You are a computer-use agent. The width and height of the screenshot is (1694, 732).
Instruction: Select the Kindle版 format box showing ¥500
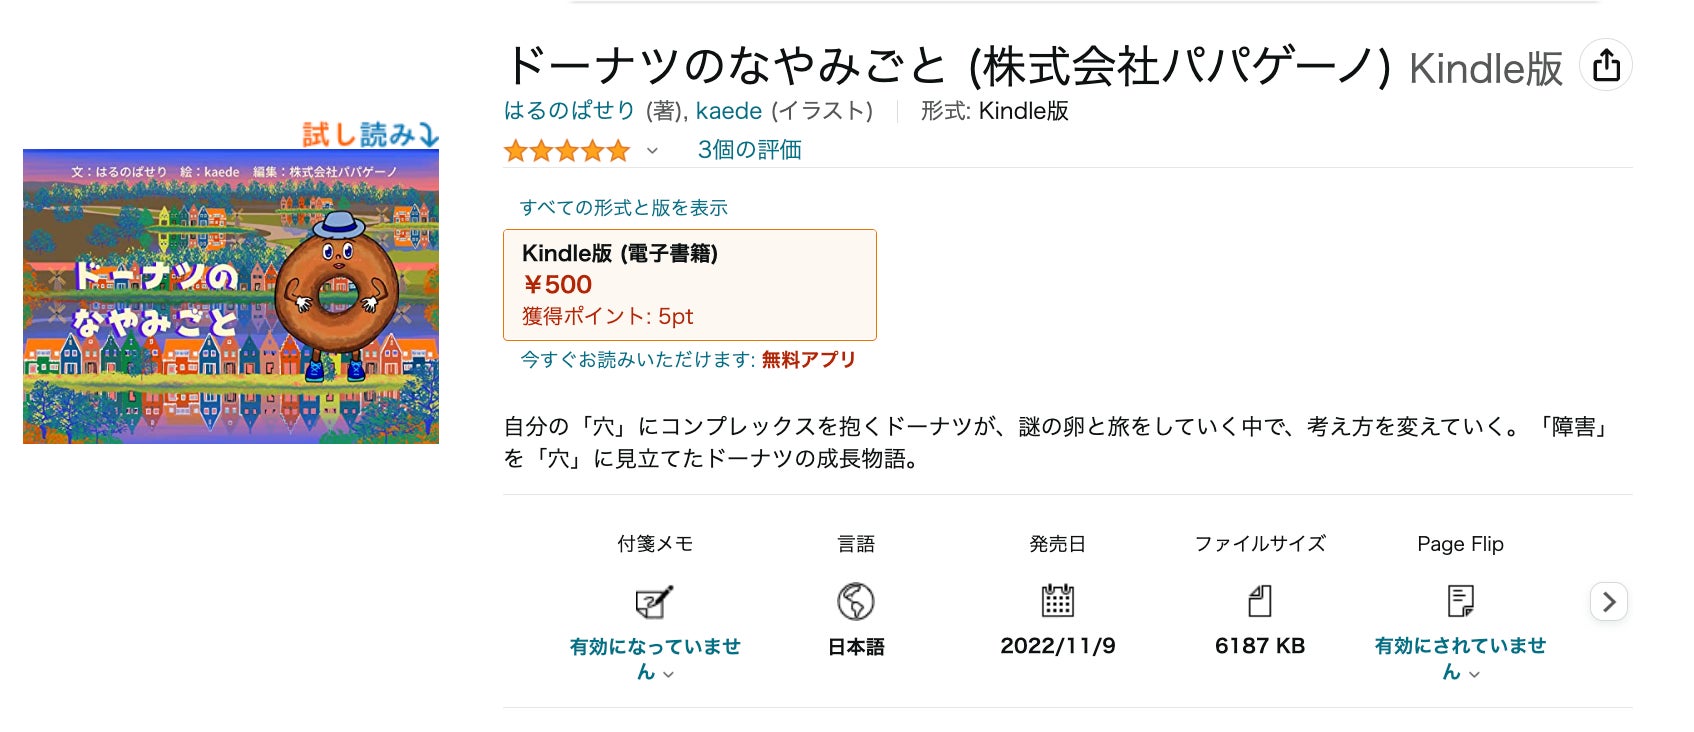point(690,284)
